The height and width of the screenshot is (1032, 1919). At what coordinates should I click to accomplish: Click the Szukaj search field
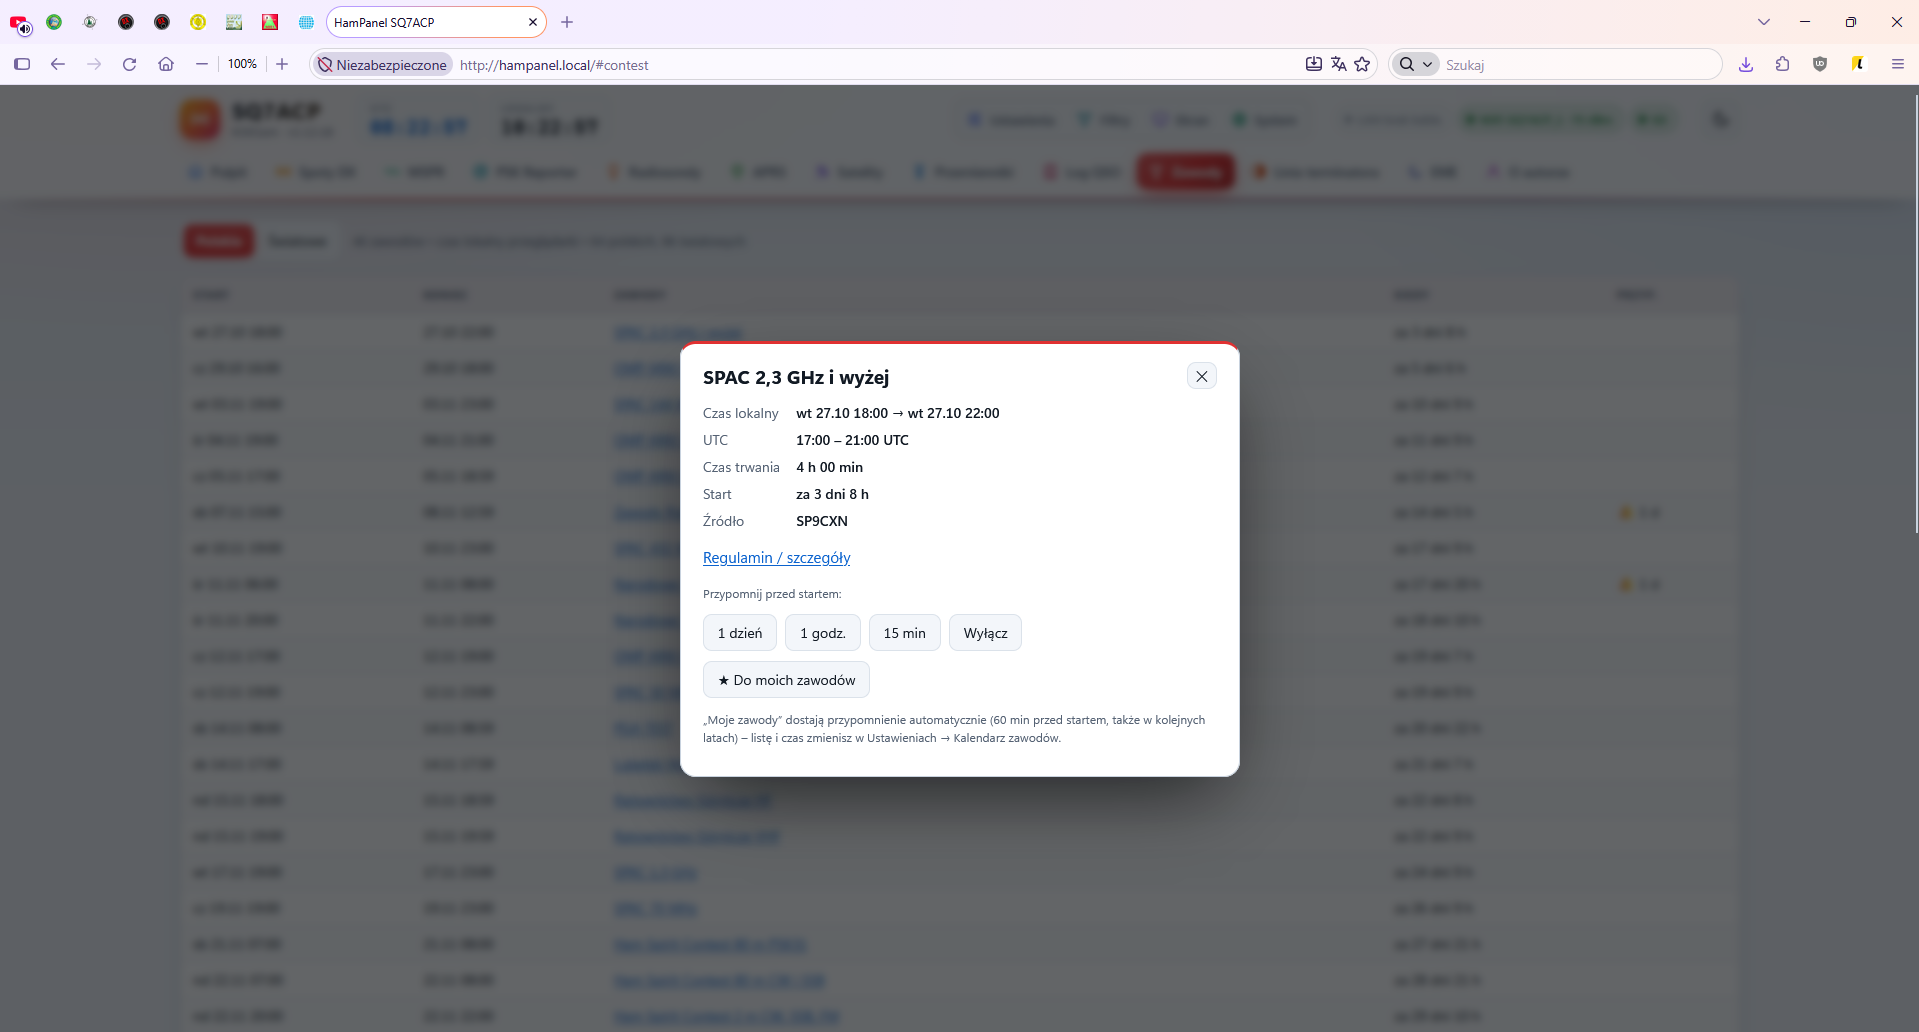coord(1578,65)
